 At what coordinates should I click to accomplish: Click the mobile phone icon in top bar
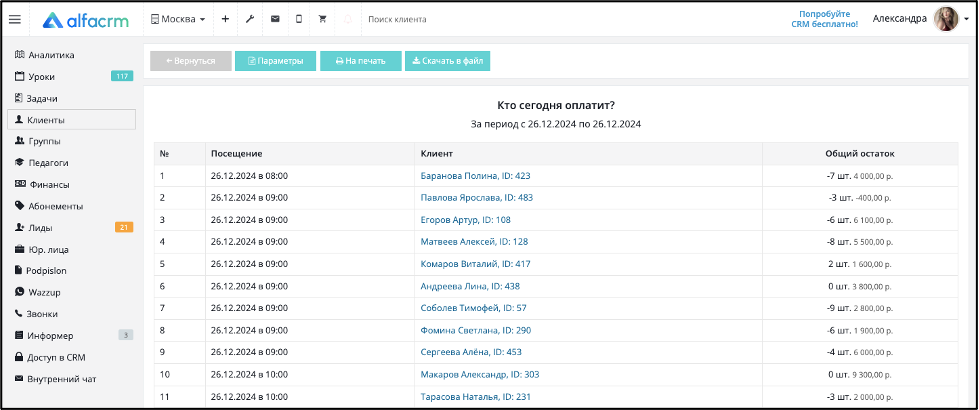click(x=298, y=19)
